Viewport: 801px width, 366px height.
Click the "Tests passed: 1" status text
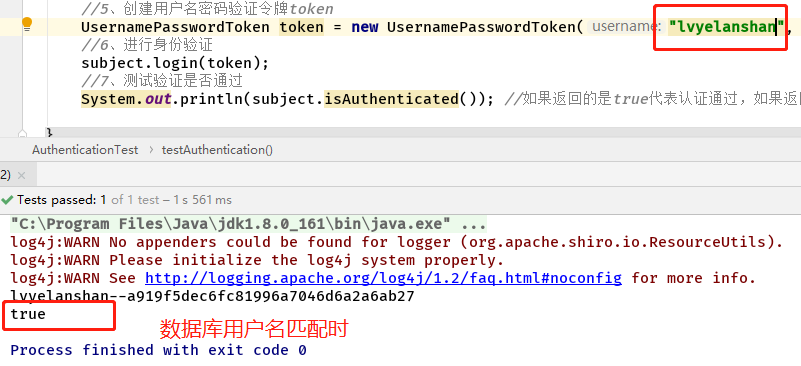61,200
